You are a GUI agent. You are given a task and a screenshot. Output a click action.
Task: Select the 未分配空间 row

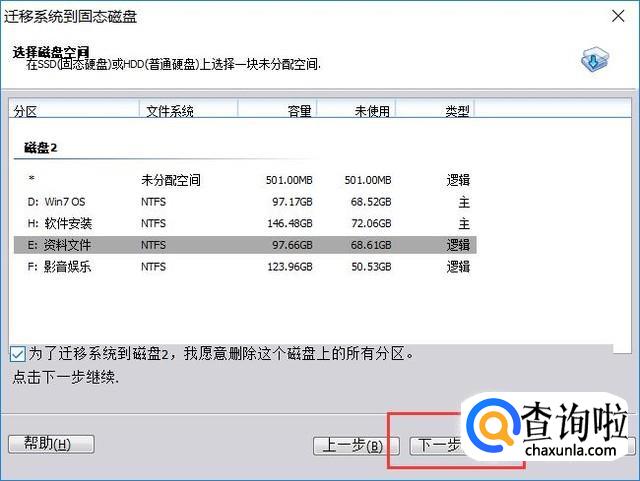[245, 180]
